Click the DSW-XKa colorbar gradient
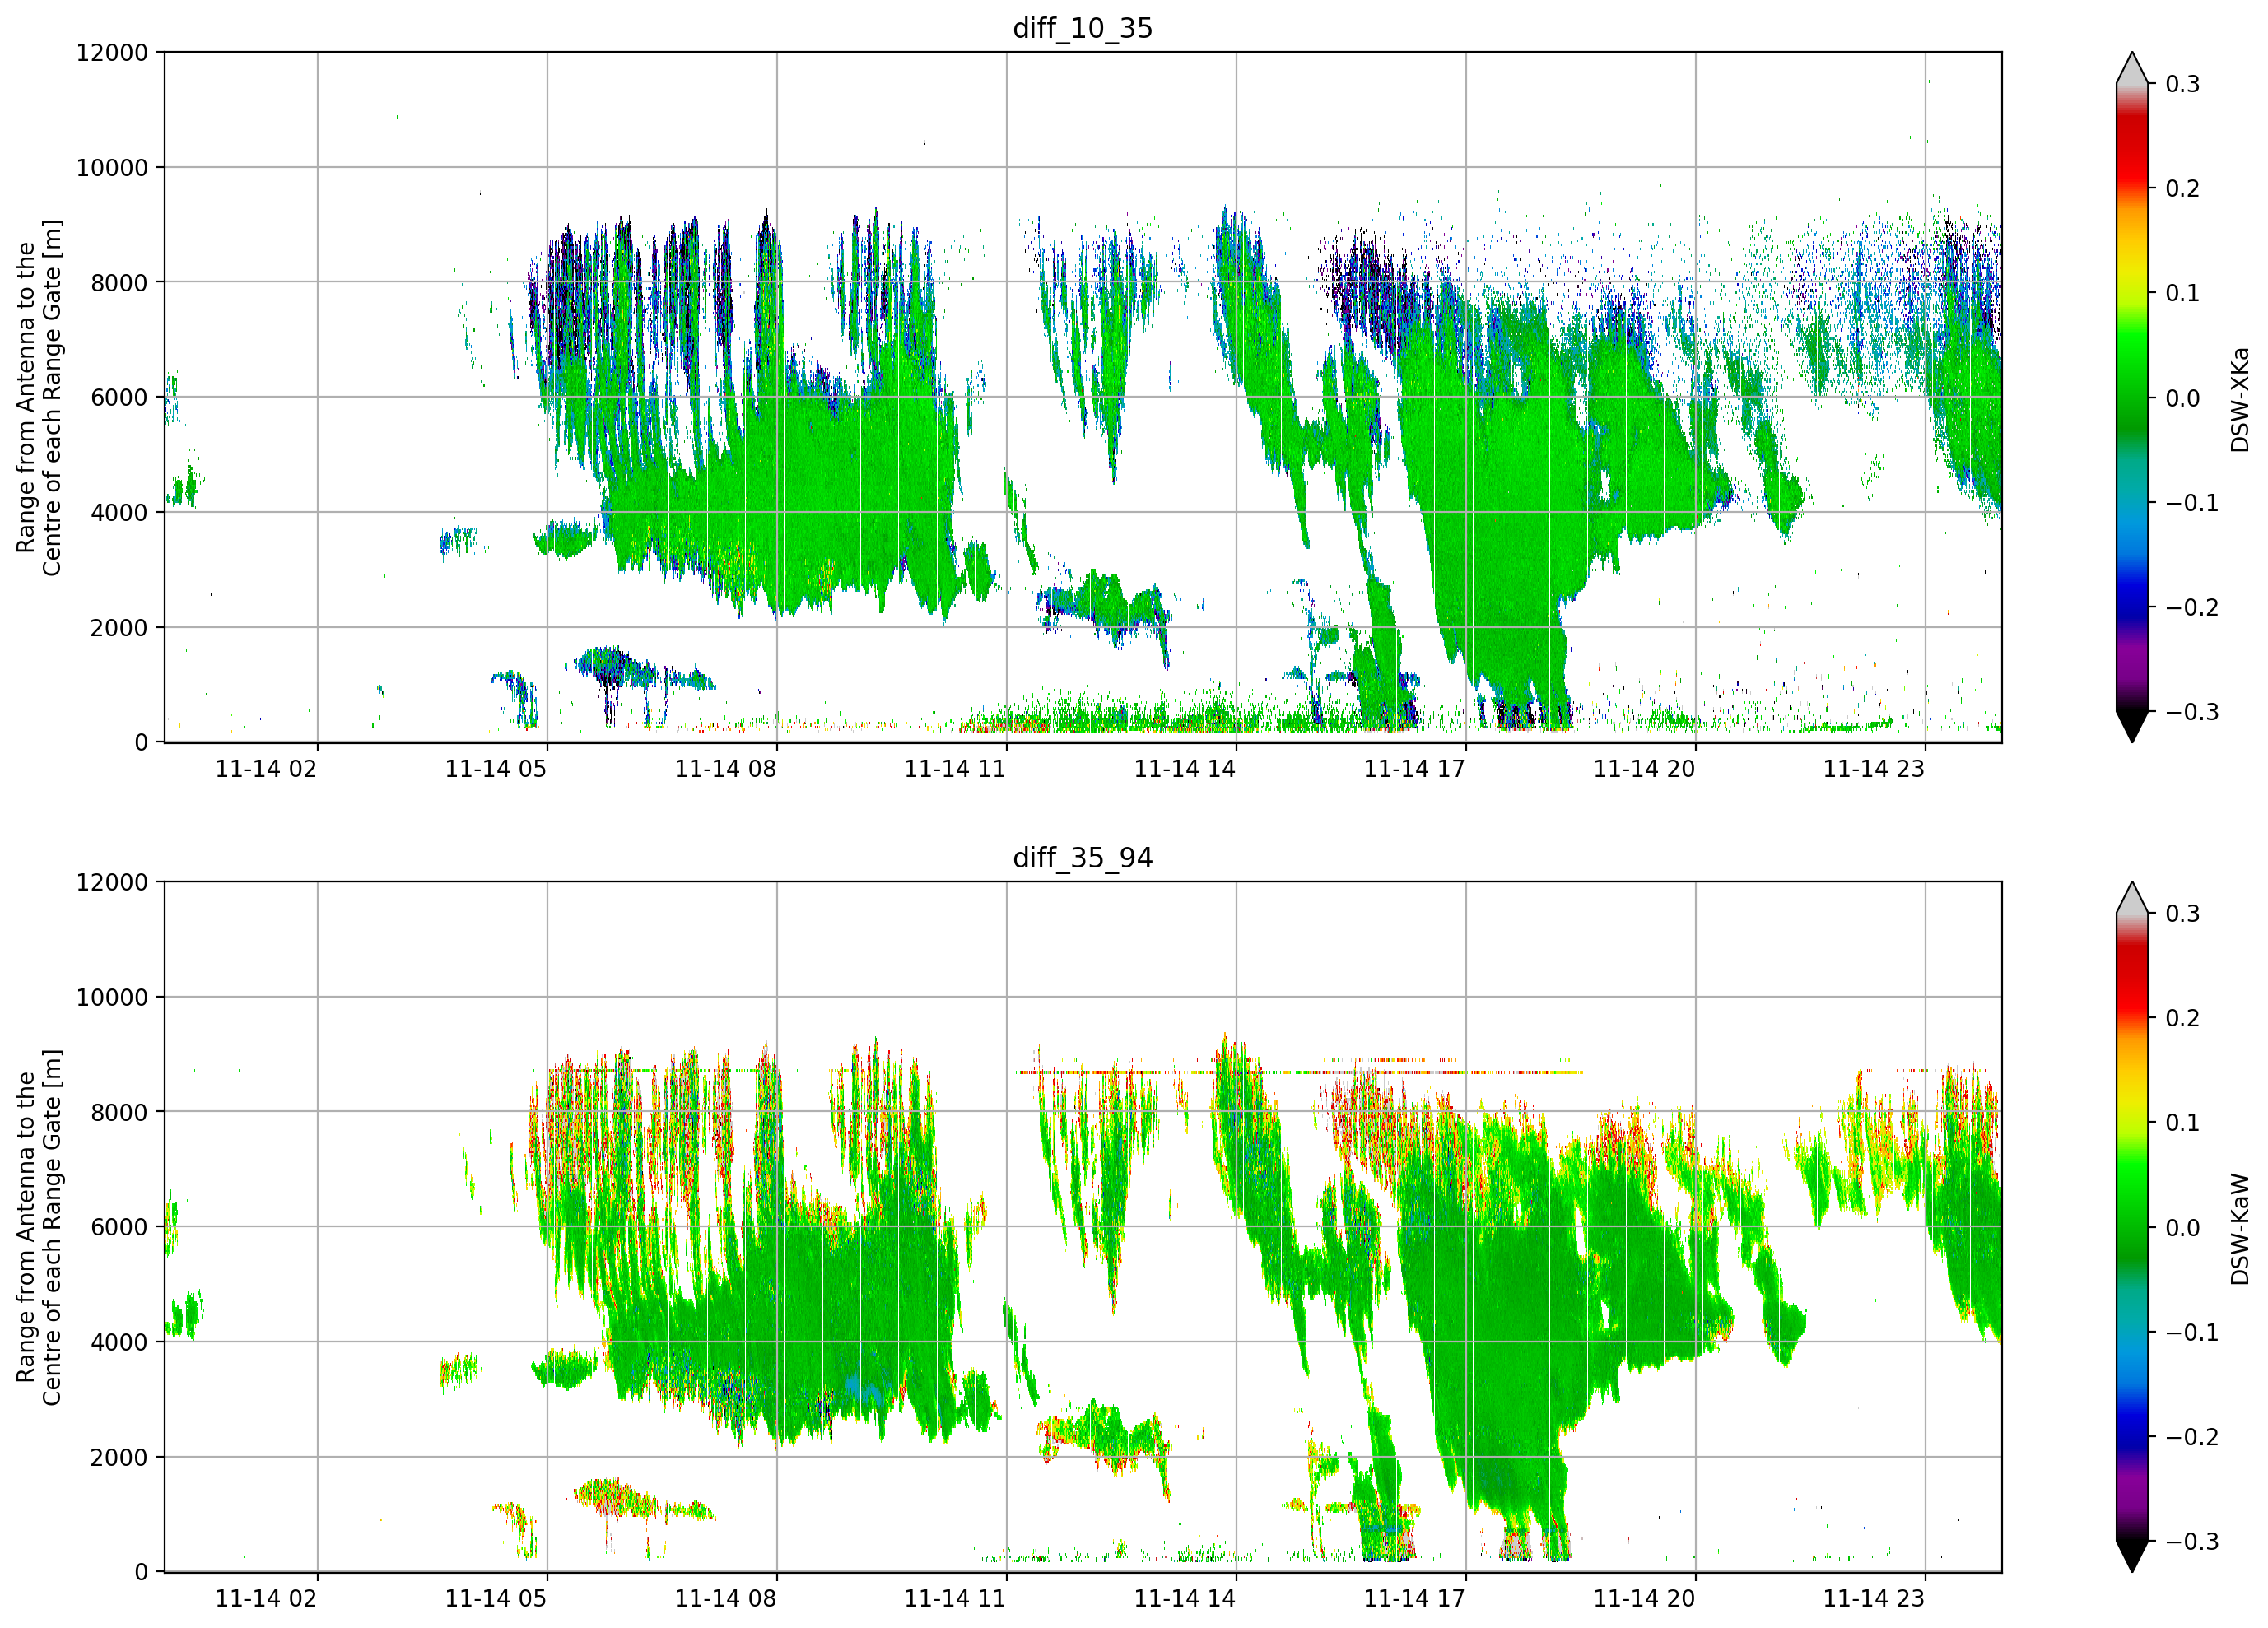 click(2132, 397)
